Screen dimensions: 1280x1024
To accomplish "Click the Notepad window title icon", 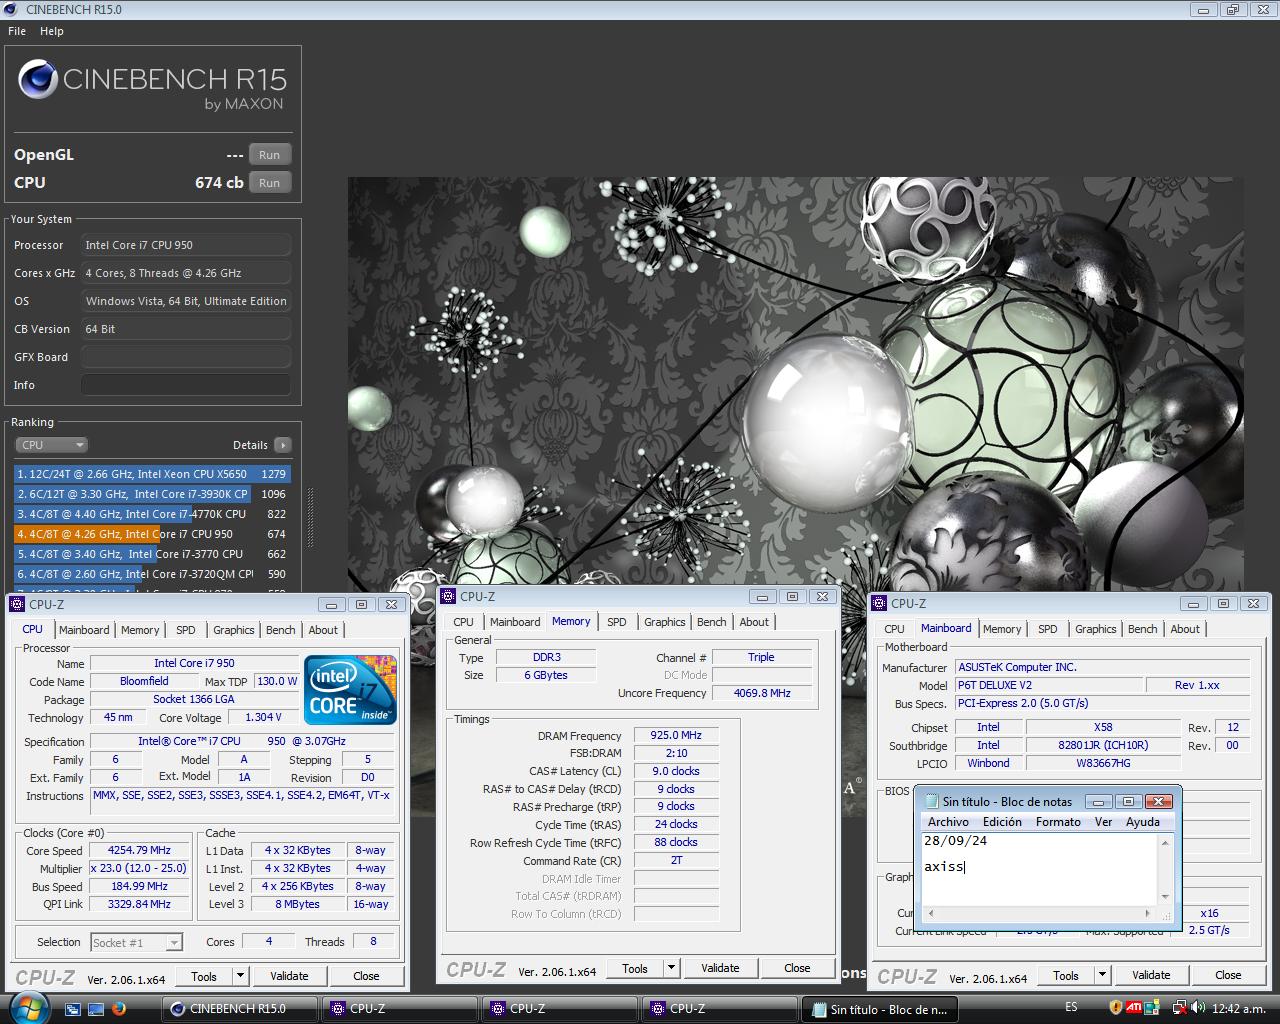I will [x=932, y=801].
